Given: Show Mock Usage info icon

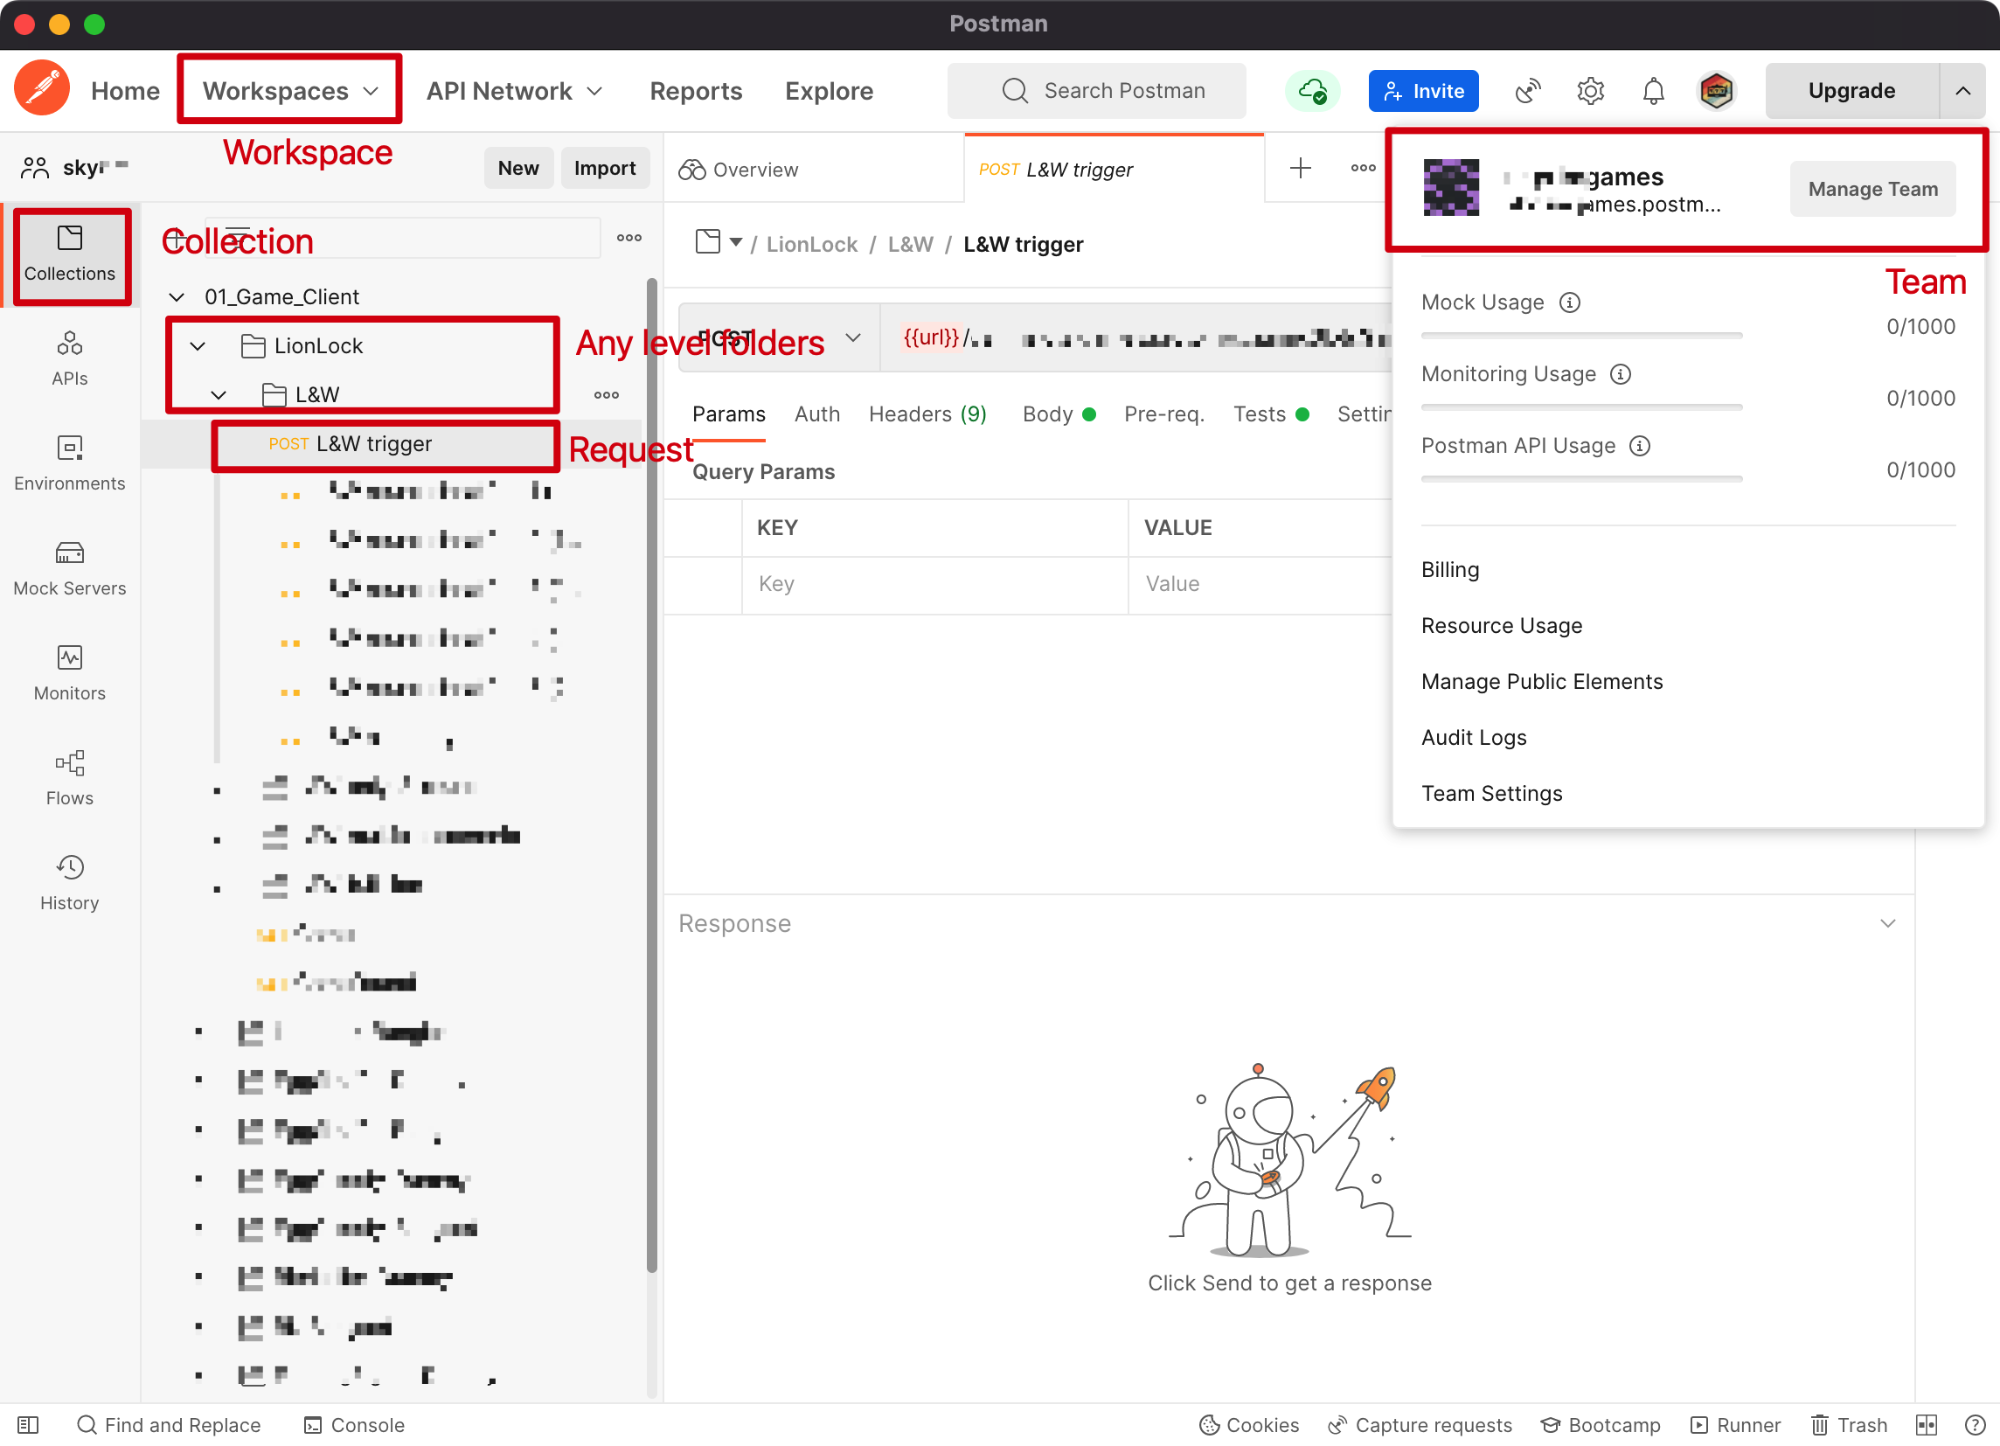Looking at the screenshot, I should pos(1570,302).
